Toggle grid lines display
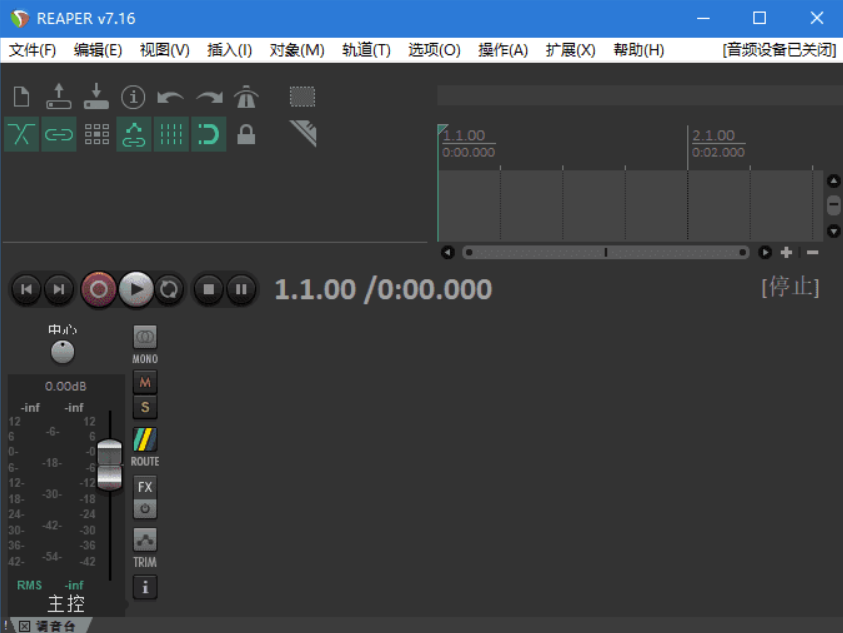 click(171, 134)
